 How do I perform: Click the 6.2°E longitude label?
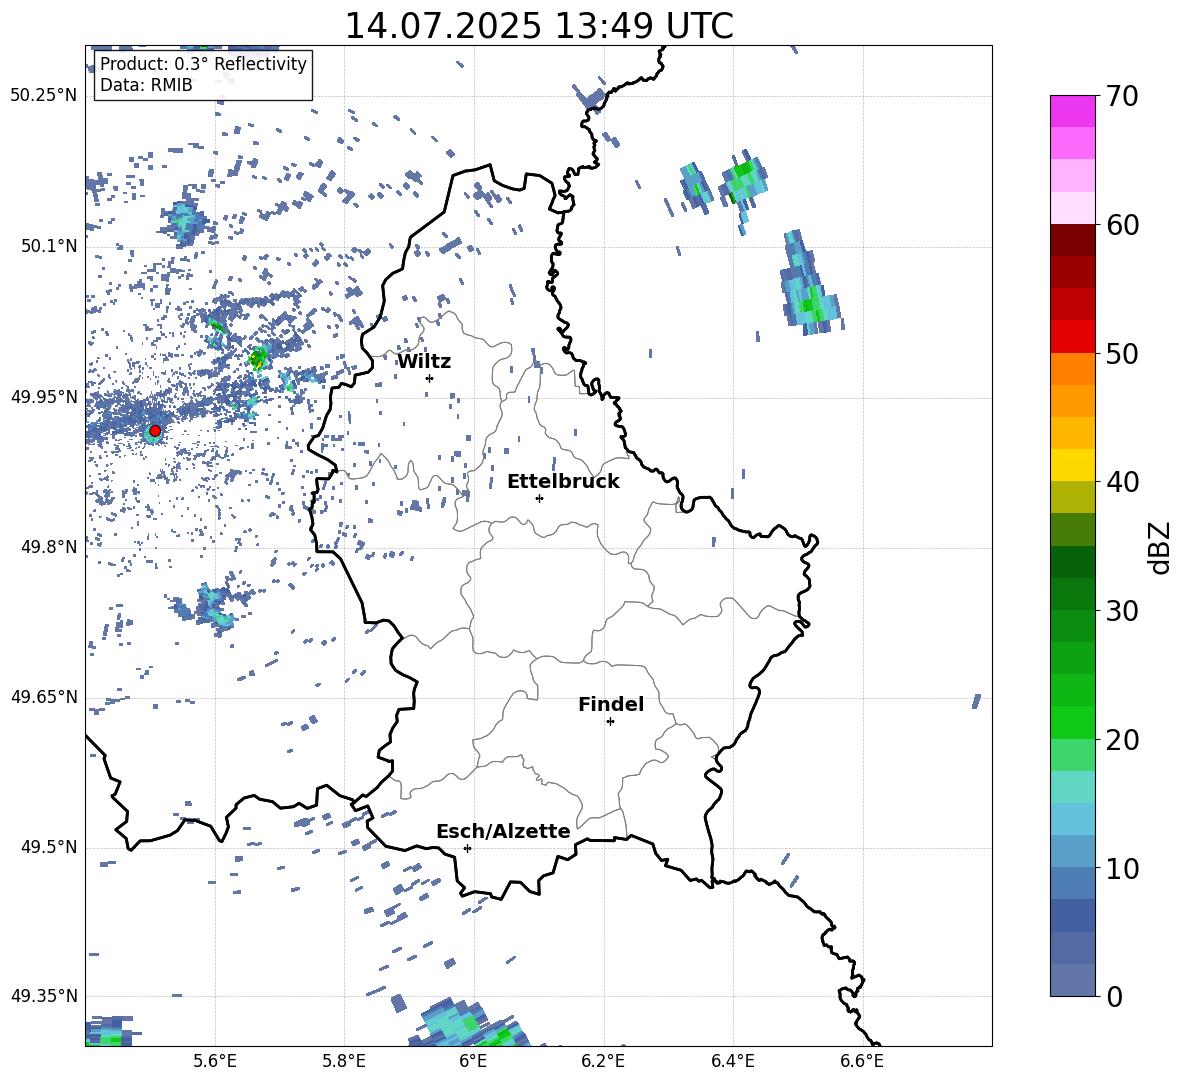603,1061
